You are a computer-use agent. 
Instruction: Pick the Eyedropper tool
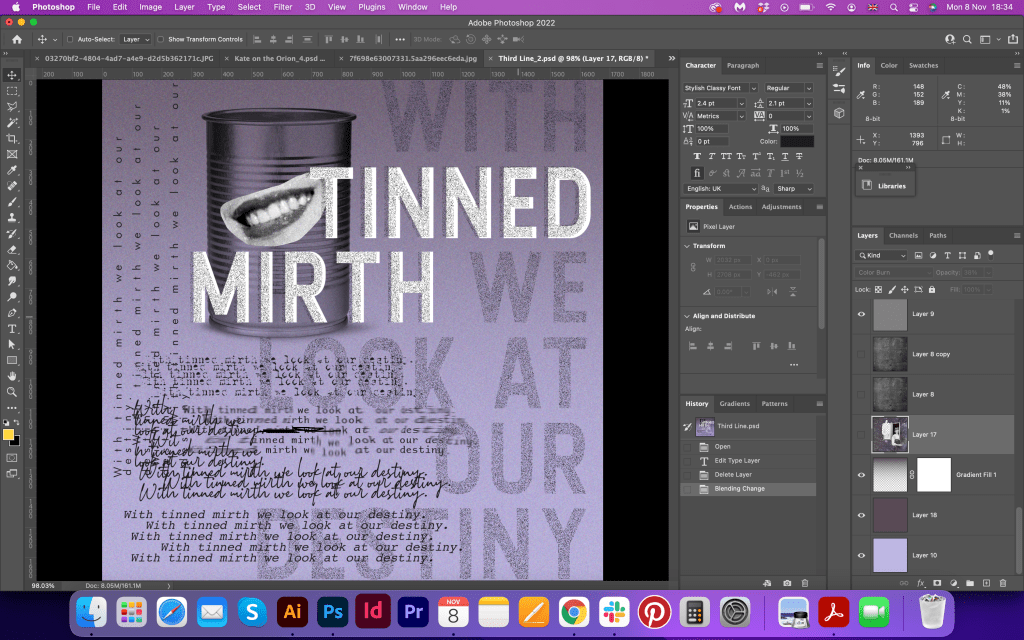click(12, 170)
